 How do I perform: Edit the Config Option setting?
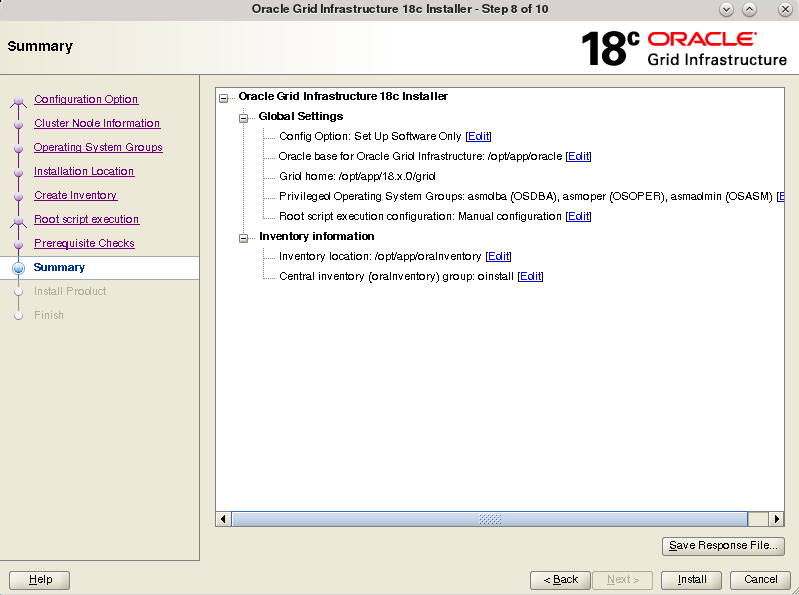(478, 137)
